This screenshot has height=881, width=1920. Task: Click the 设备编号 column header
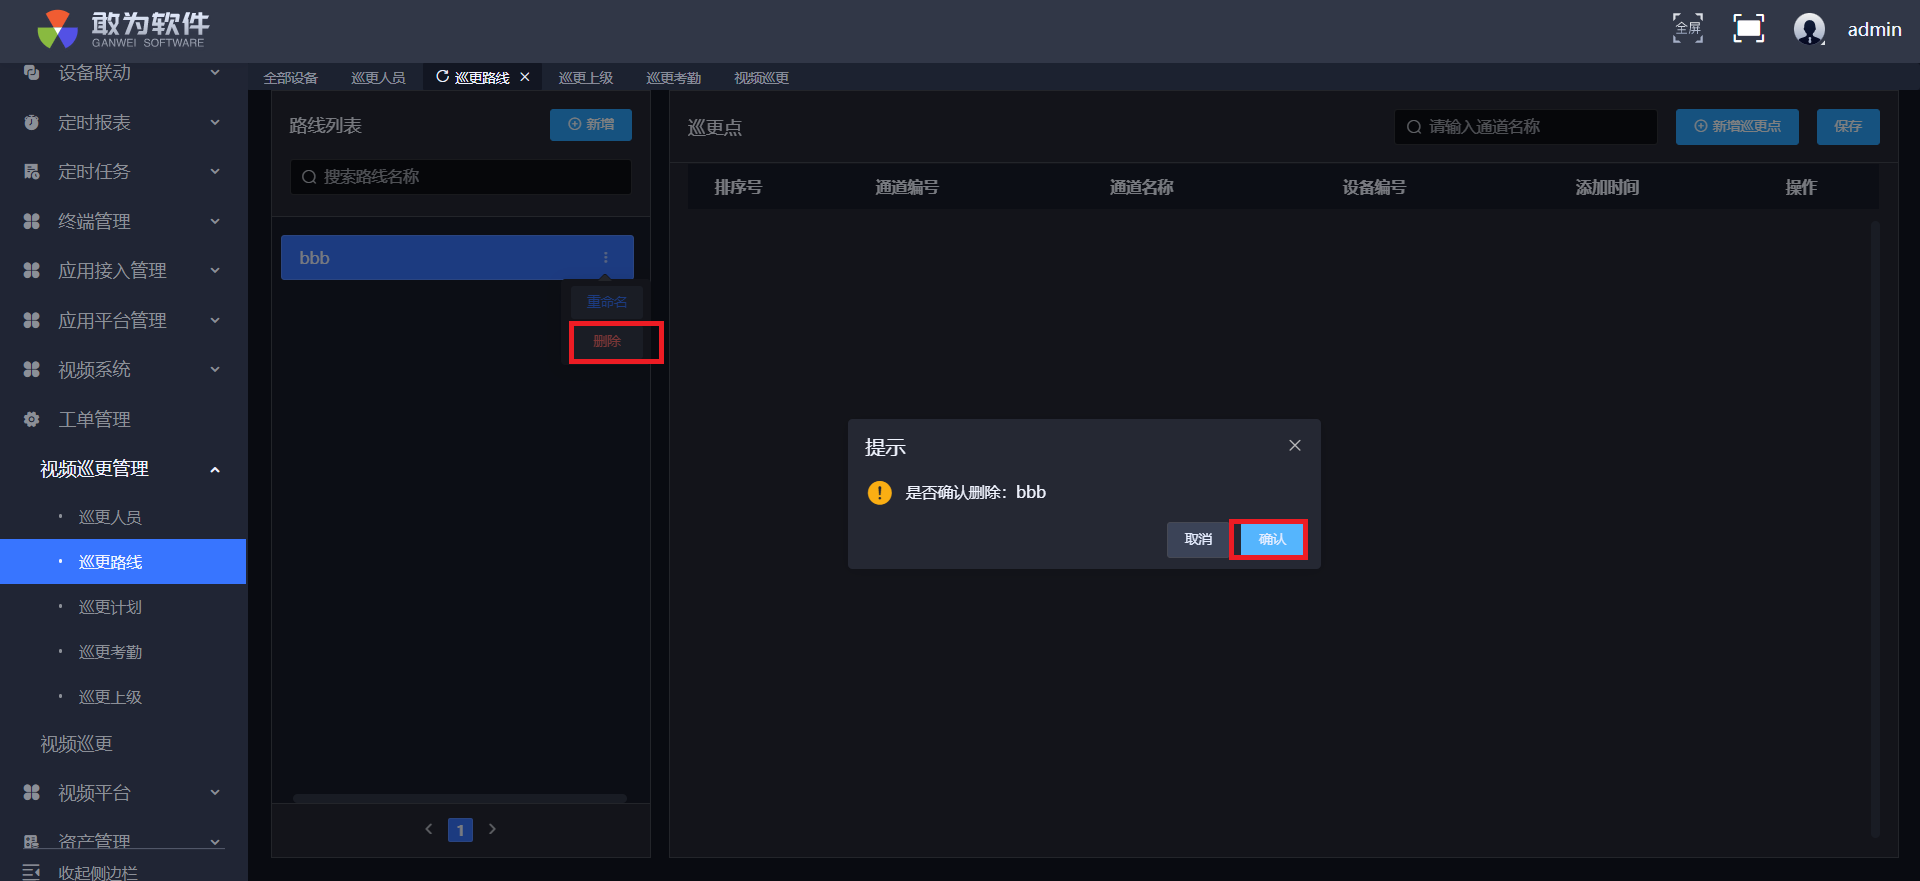pyautogui.click(x=1374, y=187)
